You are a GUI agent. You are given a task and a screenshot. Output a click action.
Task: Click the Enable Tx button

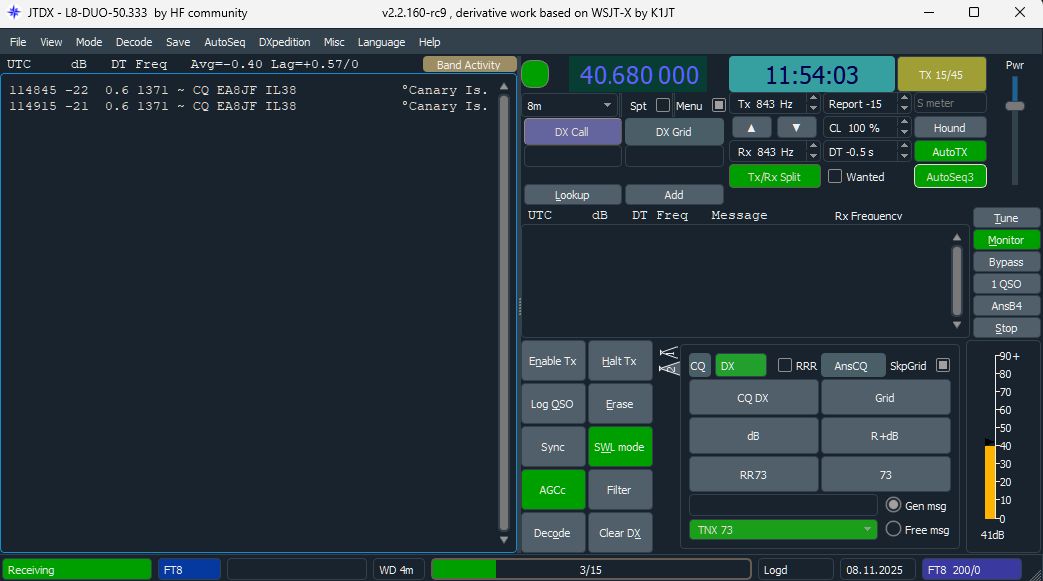click(553, 361)
